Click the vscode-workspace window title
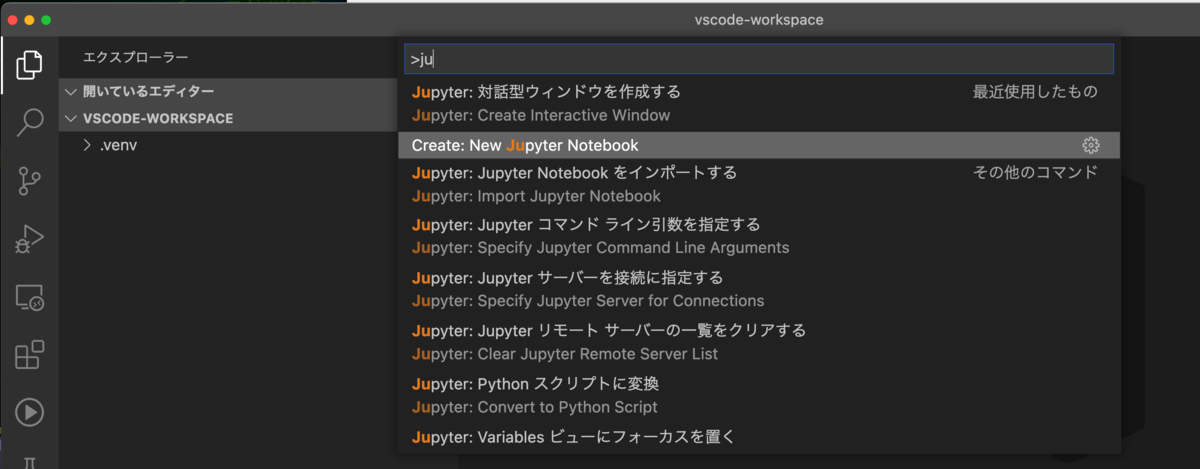 pos(759,20)
